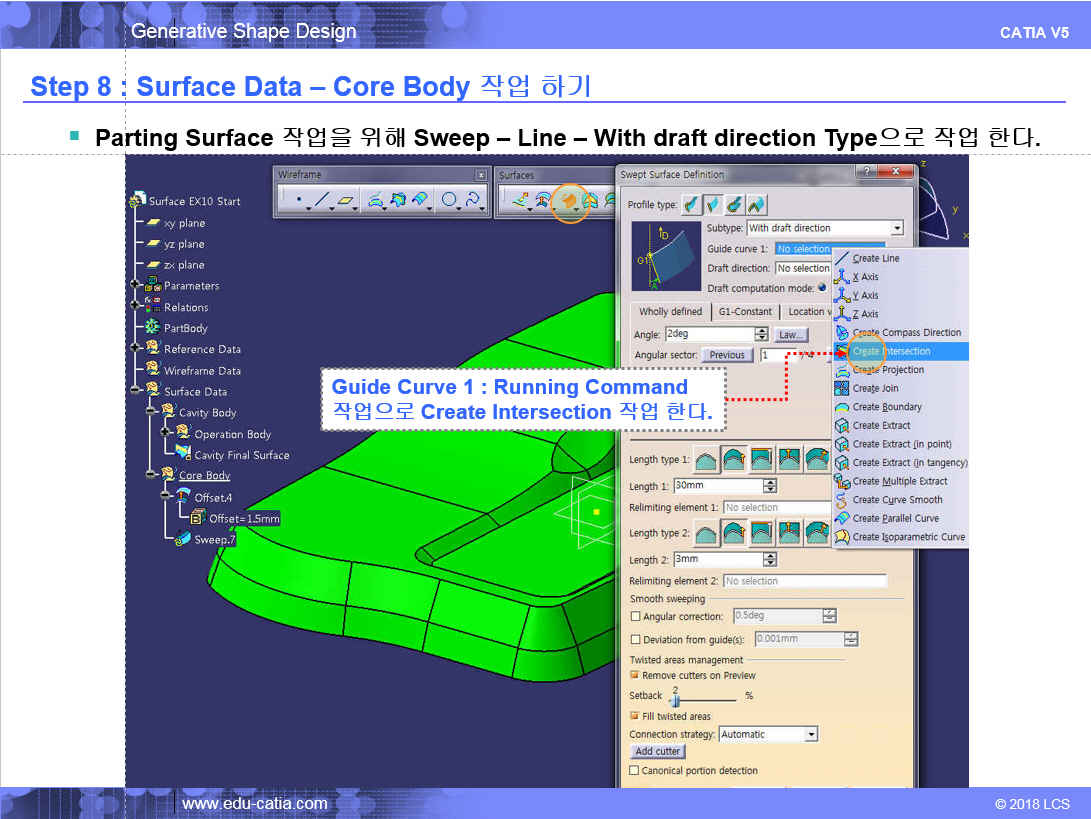The width and height of the screenshot is (1091, 819).
Task: Click the Add cutter button
Action: pos(657,751)
